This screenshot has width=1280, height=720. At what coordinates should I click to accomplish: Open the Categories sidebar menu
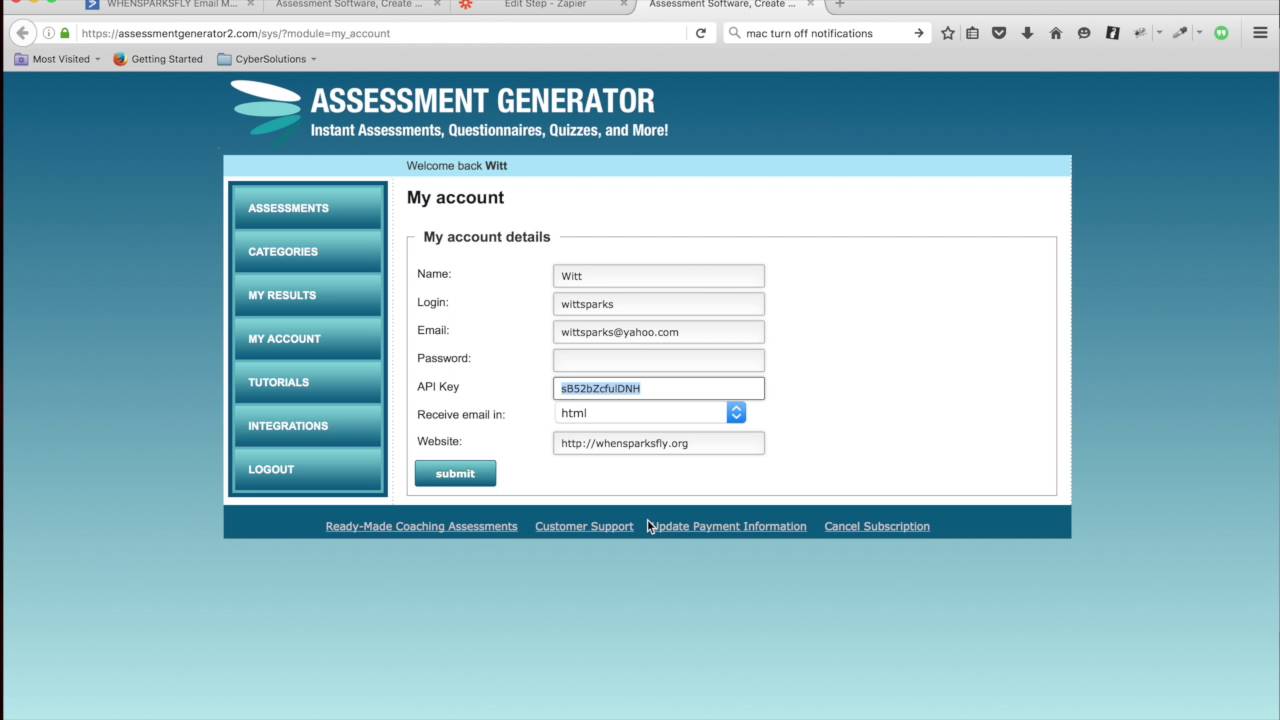[308, 252]
